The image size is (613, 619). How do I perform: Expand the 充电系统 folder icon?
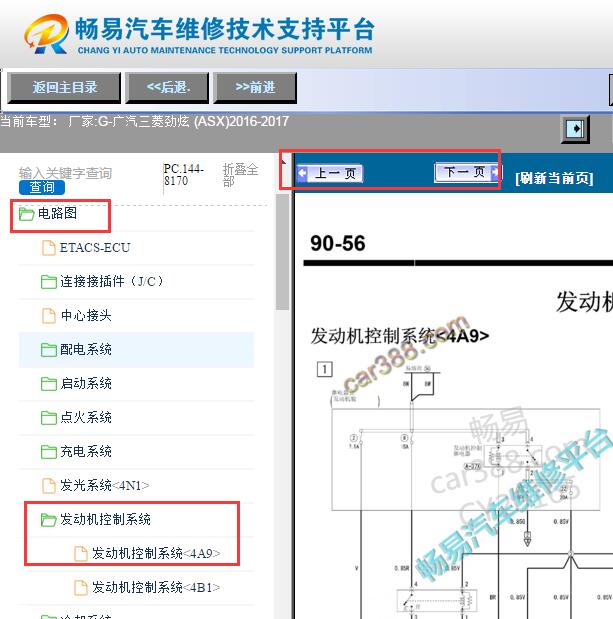click(49, 452)
